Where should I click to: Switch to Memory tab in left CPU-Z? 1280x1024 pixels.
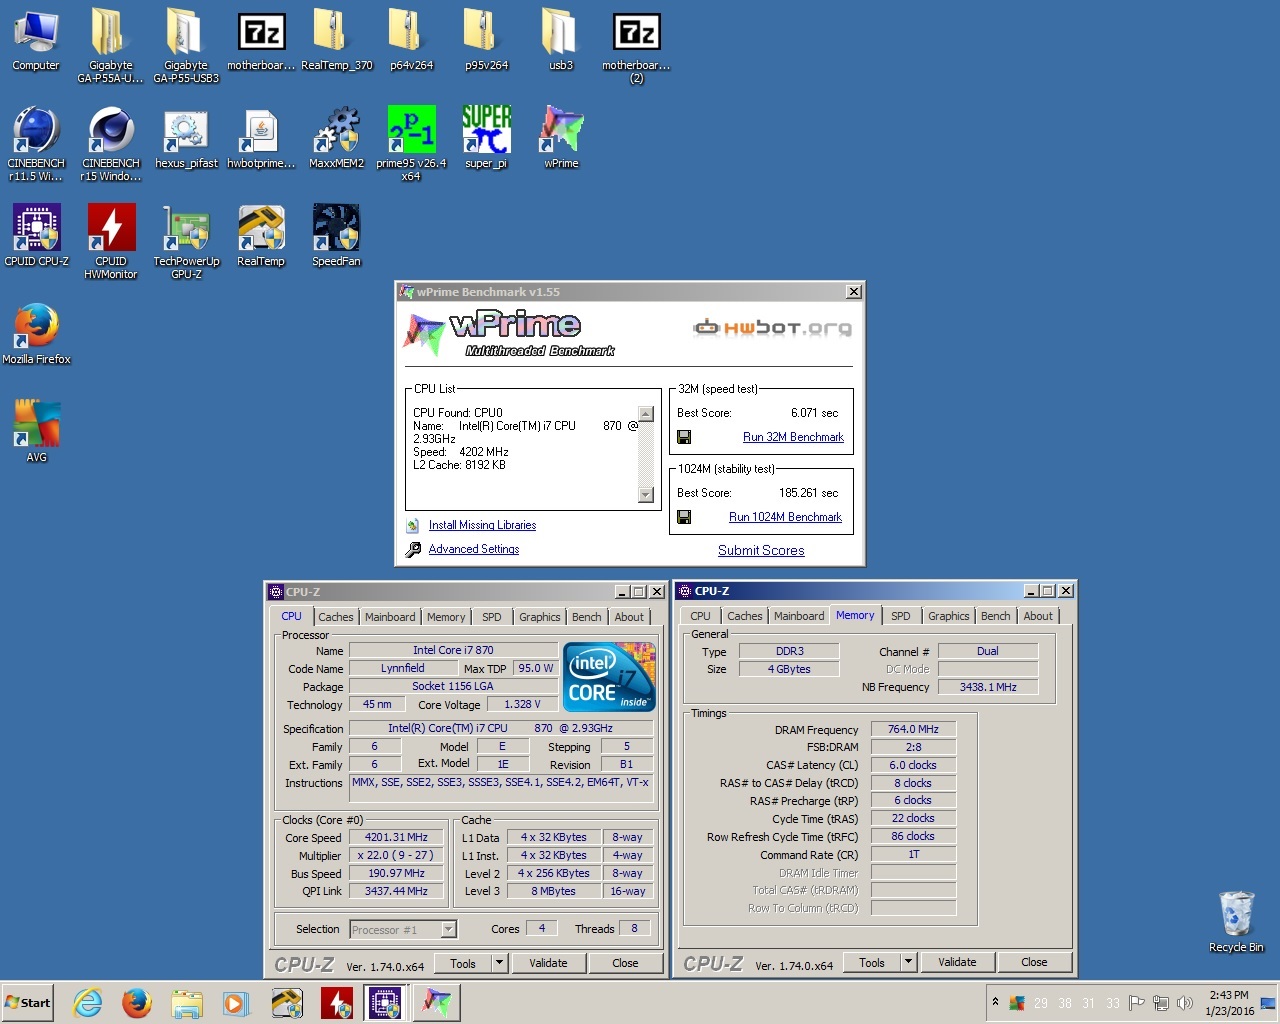click(446, 617)
